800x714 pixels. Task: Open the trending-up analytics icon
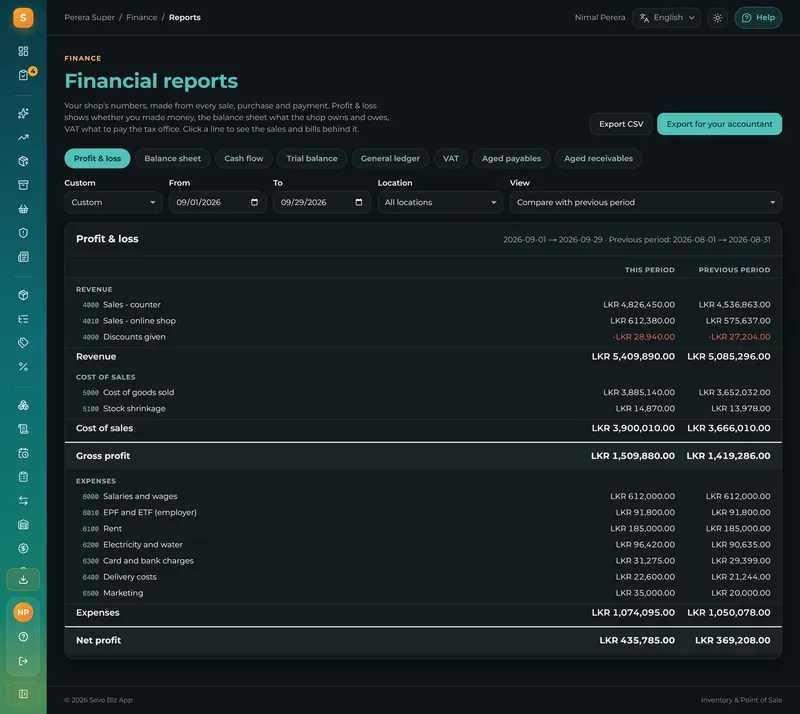pos(23,137)
